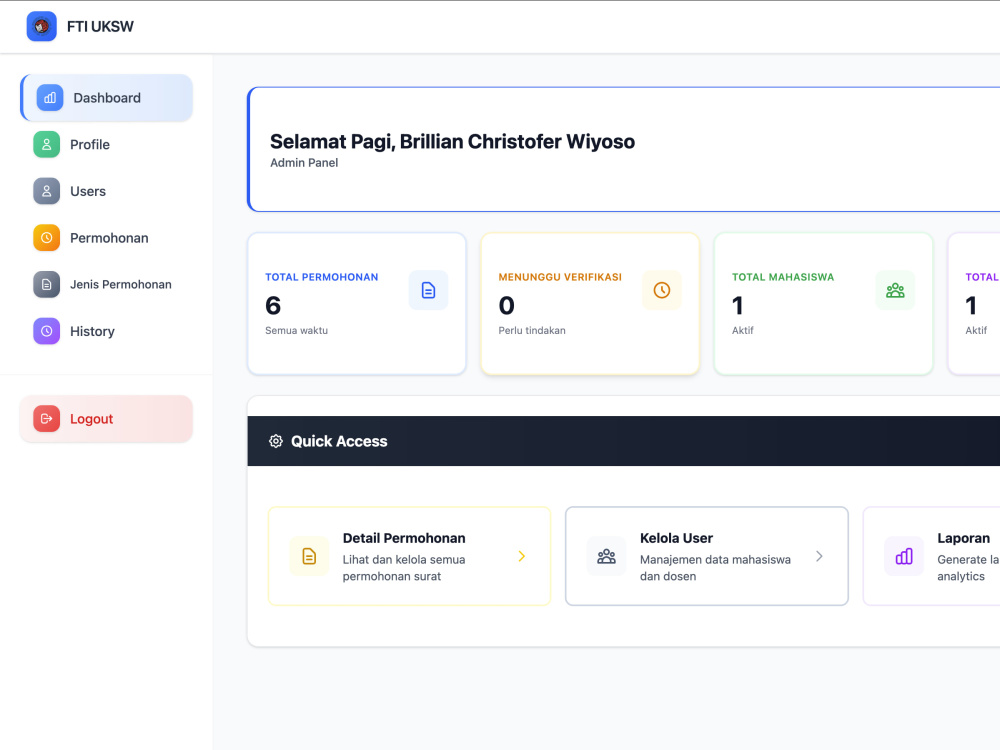Select the Total Mahasiswa statistic card
Screen dimensions: 1000x750
[823, 304]
